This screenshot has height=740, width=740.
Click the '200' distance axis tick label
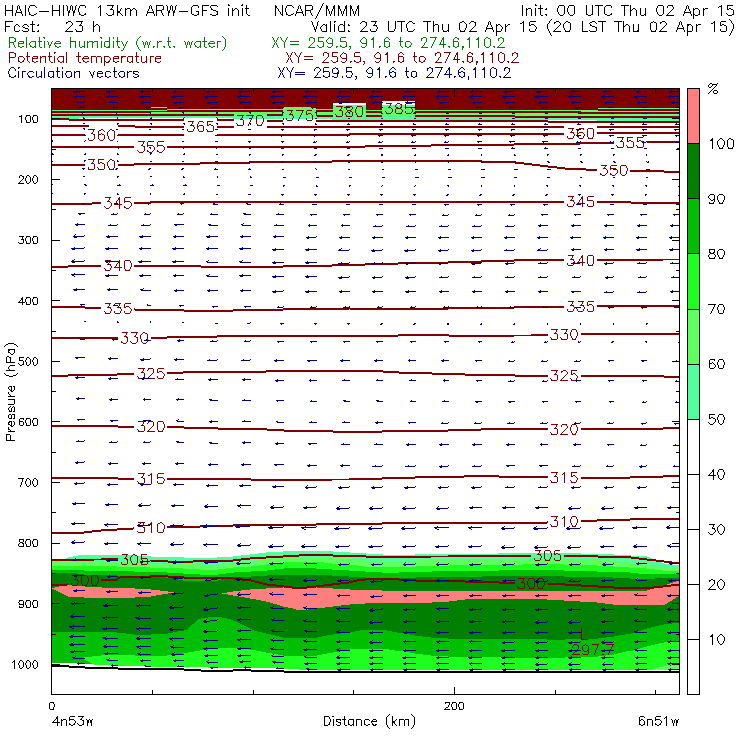coord(454,706)
